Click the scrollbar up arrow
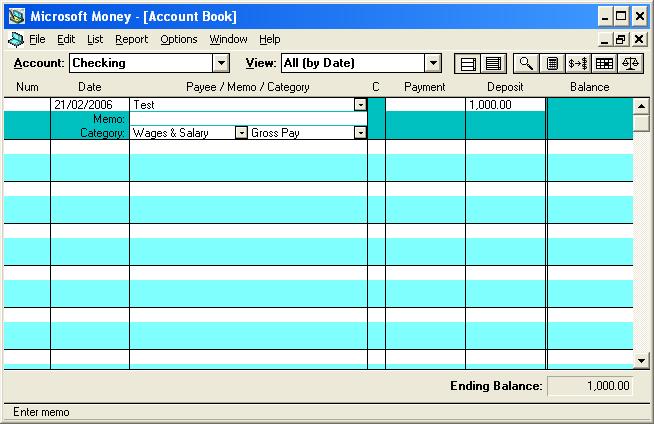 (x=641, y=106)
